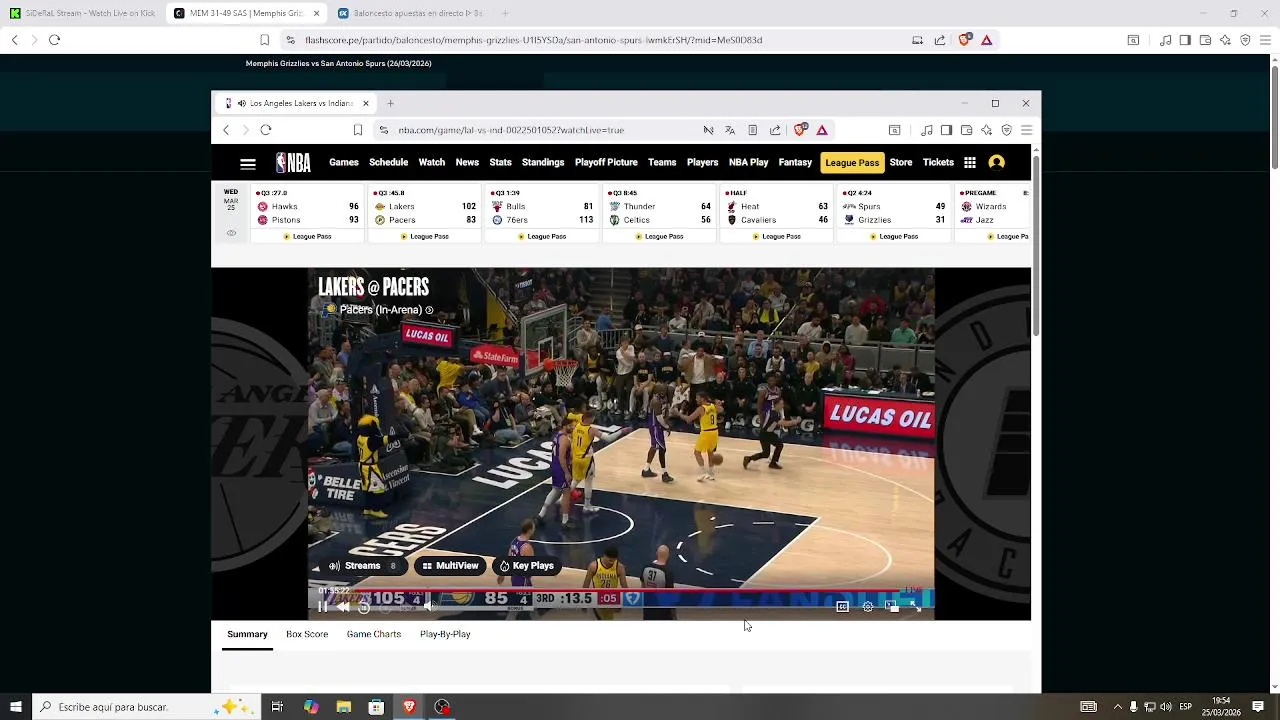
Task: Open Playoff Picture in NBA navigation
Action: click(x=606, y=162)
